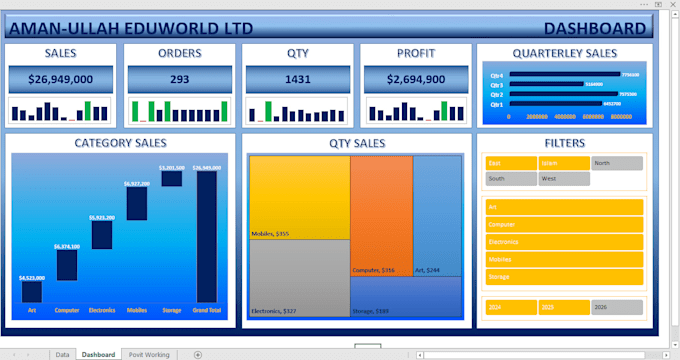Enable the North region slicer button
Image resolution: width=680 pixels, height=360 pixels.
pos(617,163)
